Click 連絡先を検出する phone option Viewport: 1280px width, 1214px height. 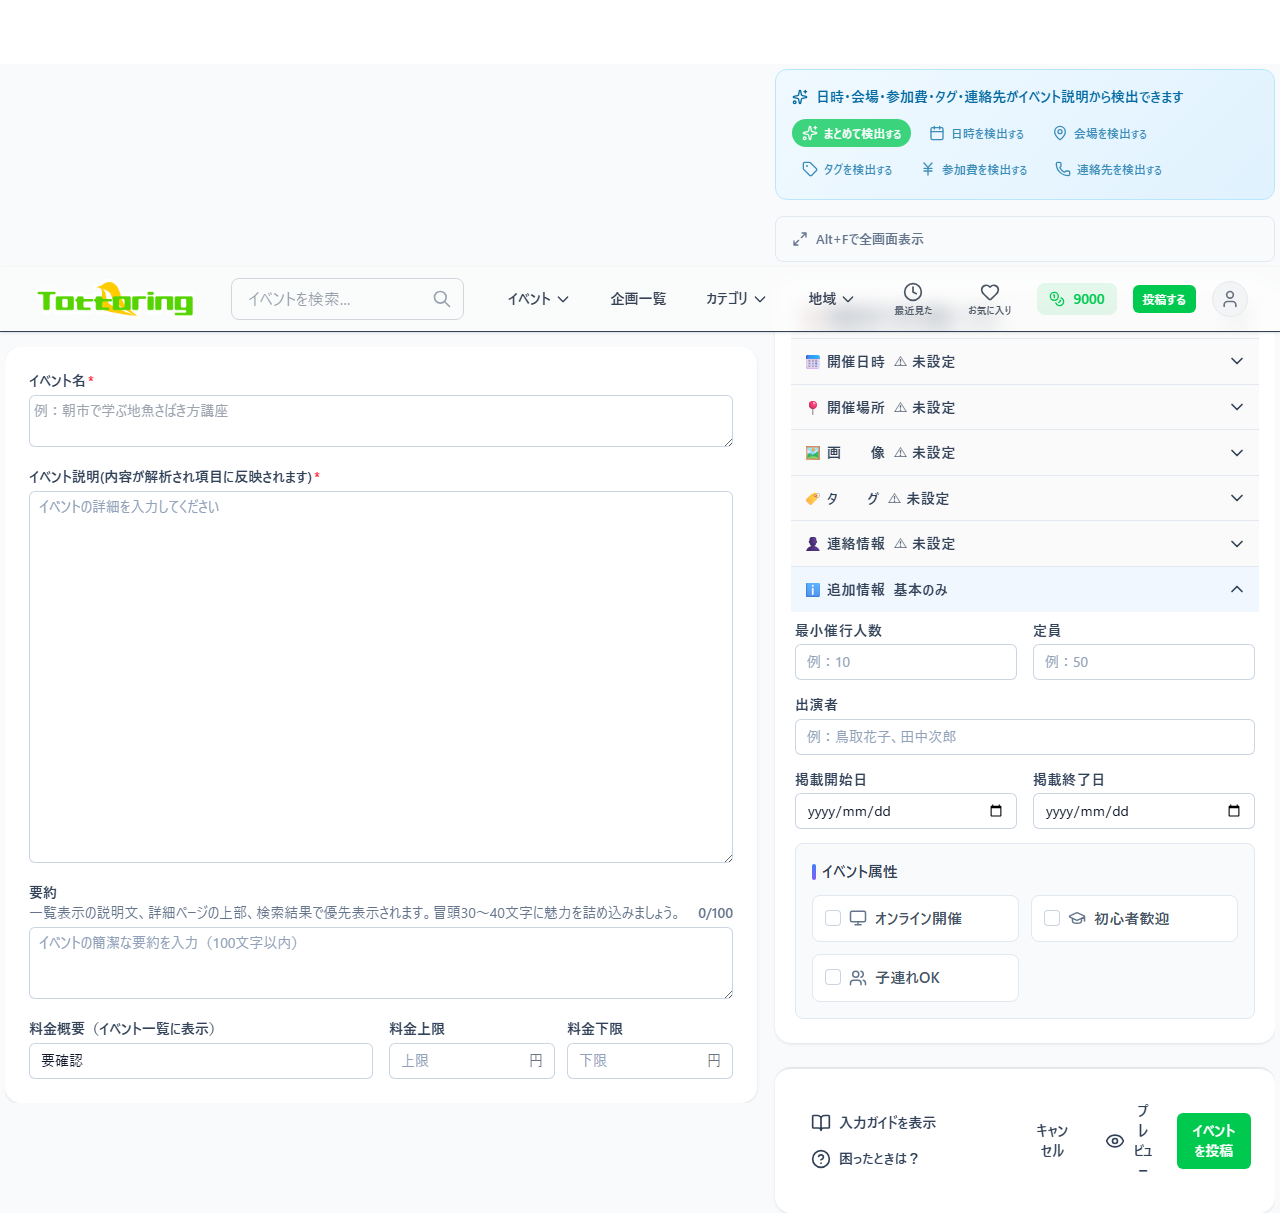coord(1108,169)
